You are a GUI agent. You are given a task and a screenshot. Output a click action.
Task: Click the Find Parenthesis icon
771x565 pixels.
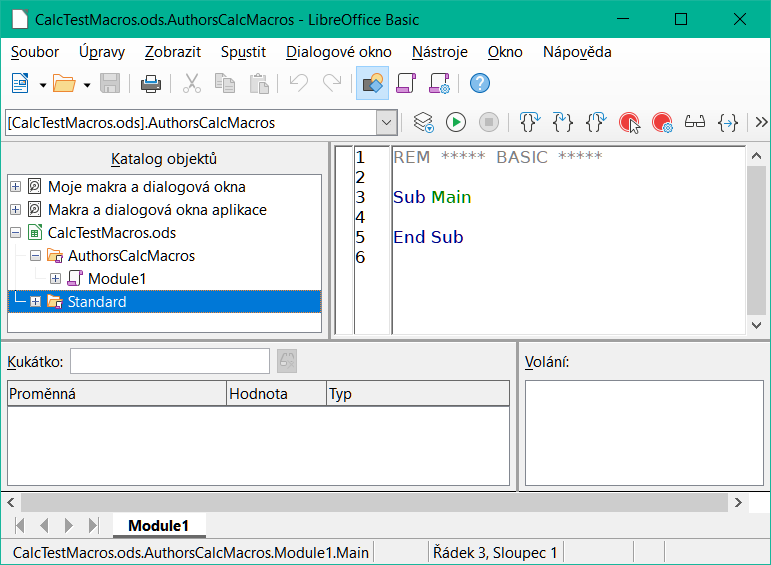[x=728, y=122]
